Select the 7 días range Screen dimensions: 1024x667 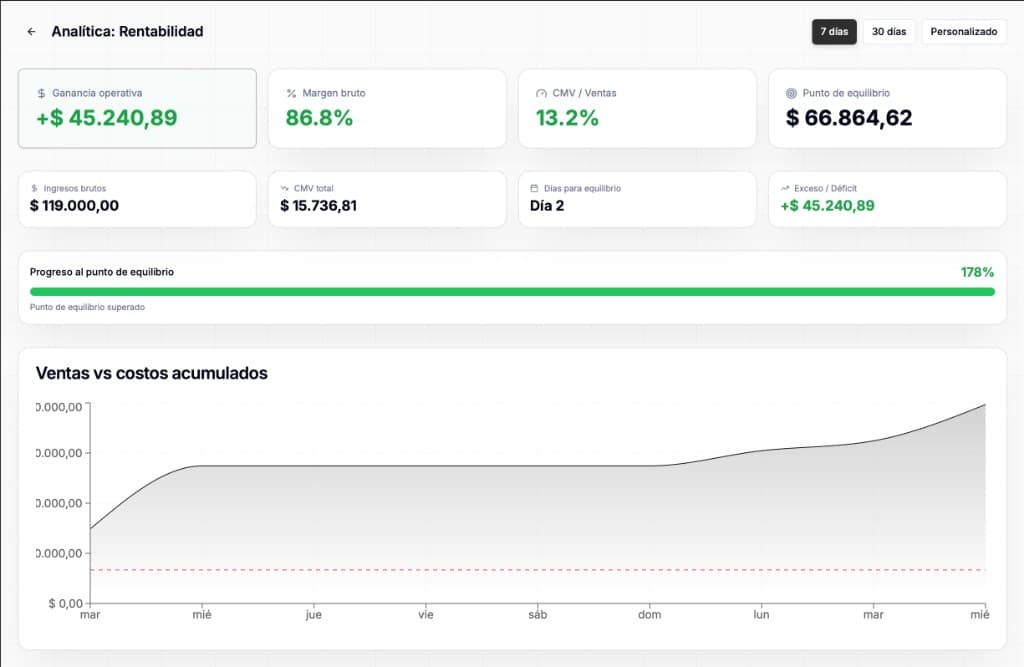click(834, 32)
